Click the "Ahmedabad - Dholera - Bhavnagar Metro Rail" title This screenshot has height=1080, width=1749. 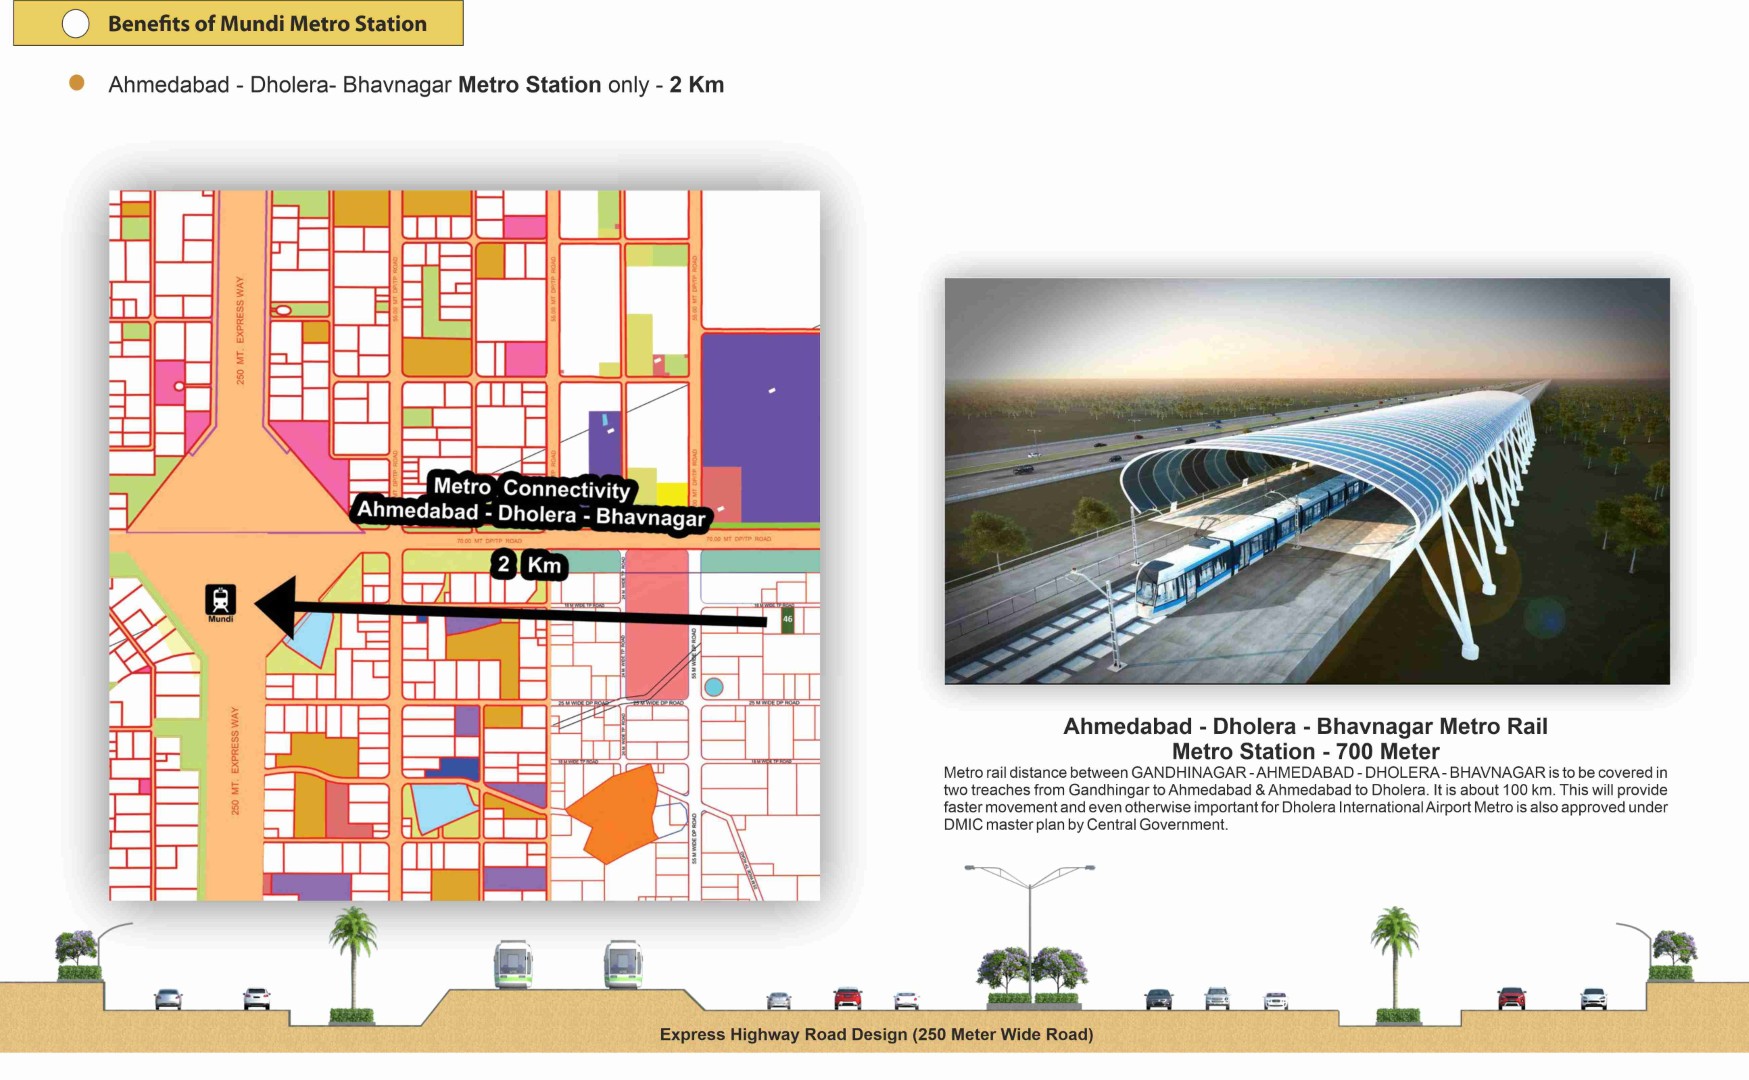[x=1305, y=727]
